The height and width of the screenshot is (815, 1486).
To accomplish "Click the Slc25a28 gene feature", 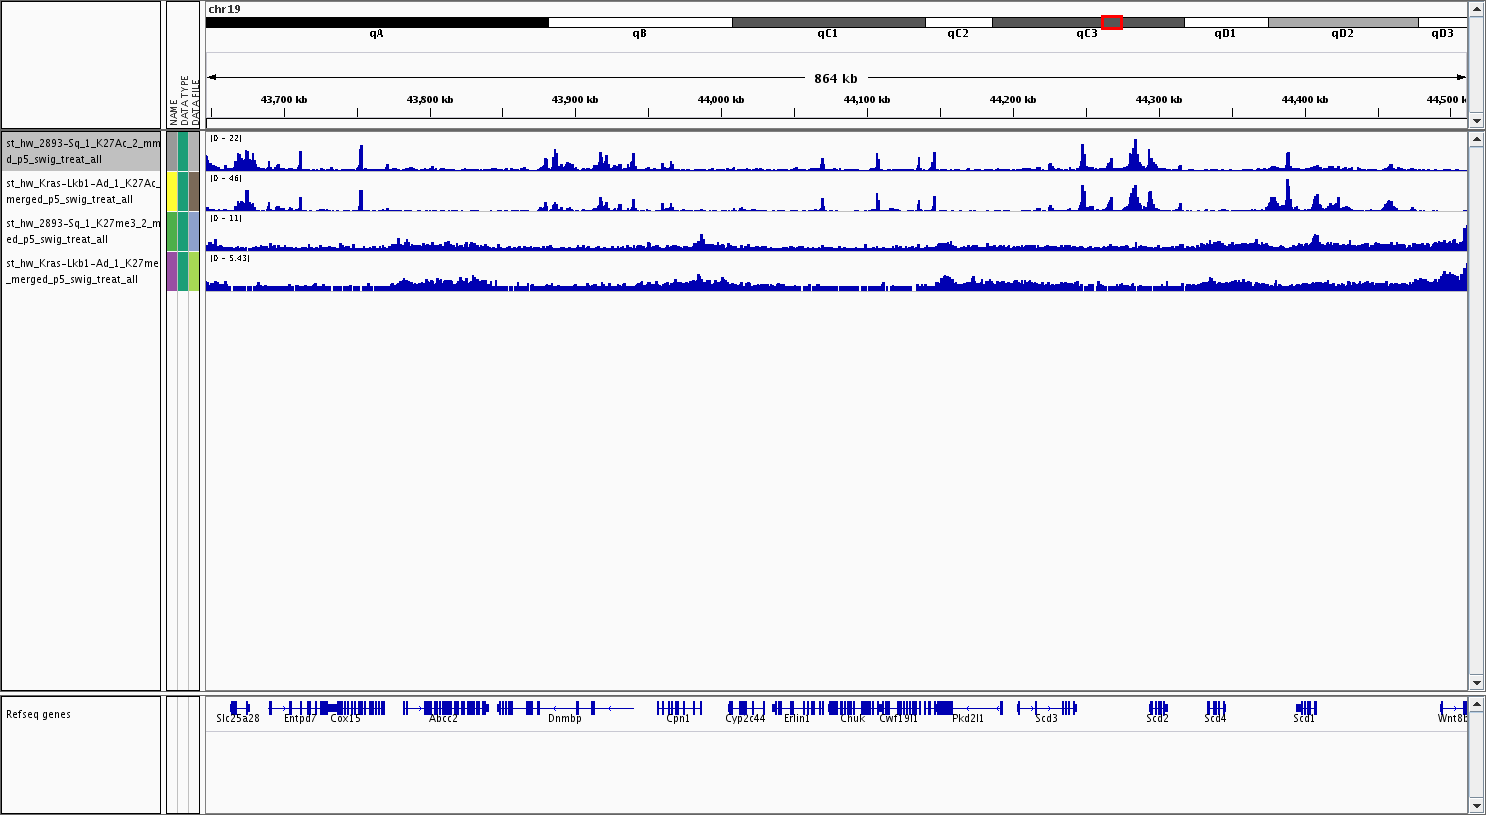I will 239,708.
